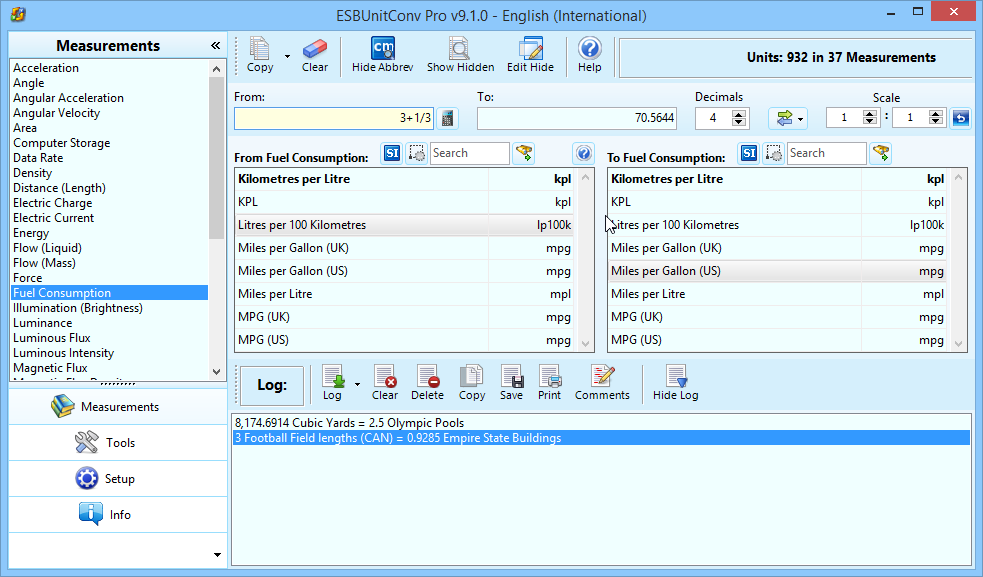Click SI filter icon for From units

(x=392, y=153)
